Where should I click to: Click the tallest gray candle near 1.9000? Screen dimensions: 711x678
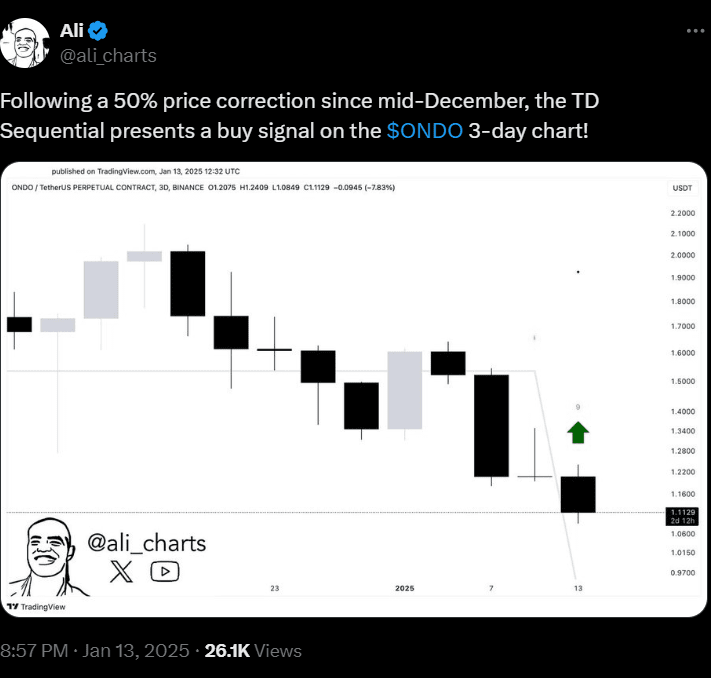tap(101, 290)
